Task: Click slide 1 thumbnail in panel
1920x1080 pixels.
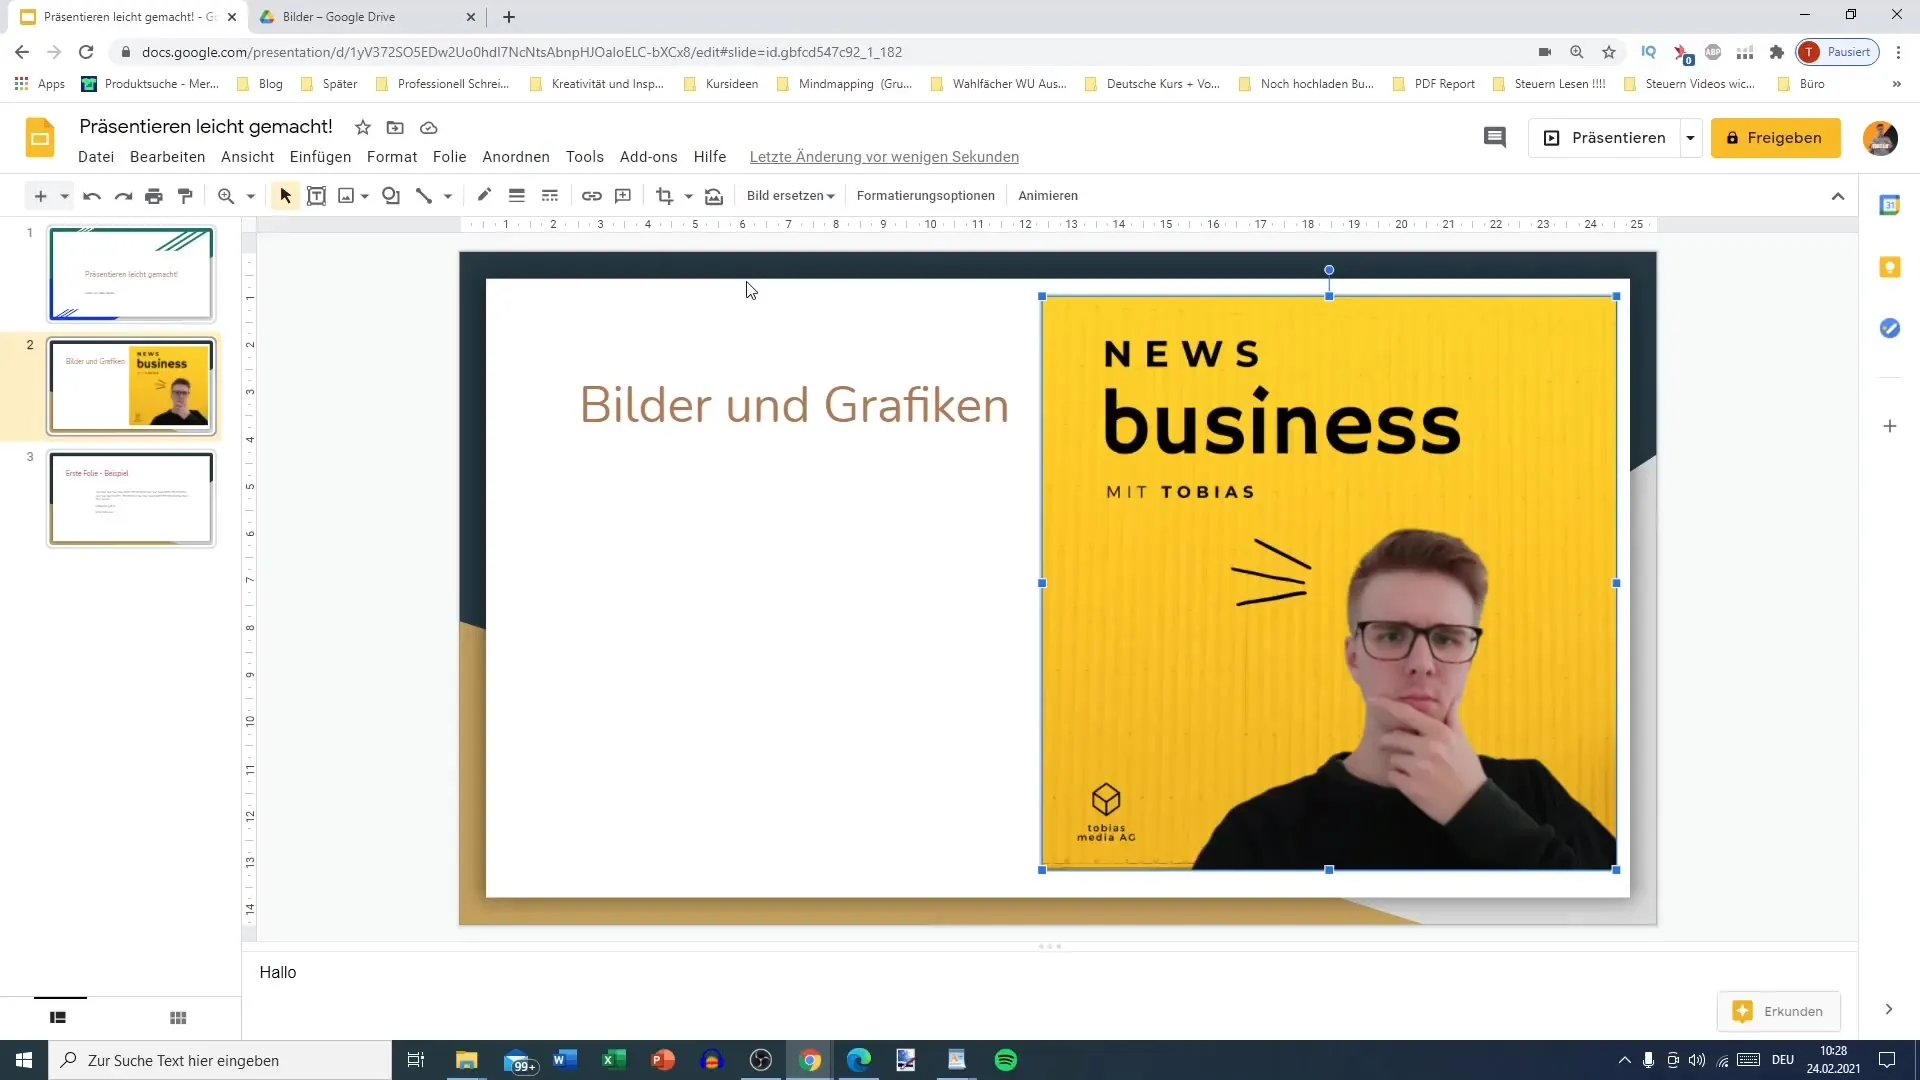Action: (129, 273)
